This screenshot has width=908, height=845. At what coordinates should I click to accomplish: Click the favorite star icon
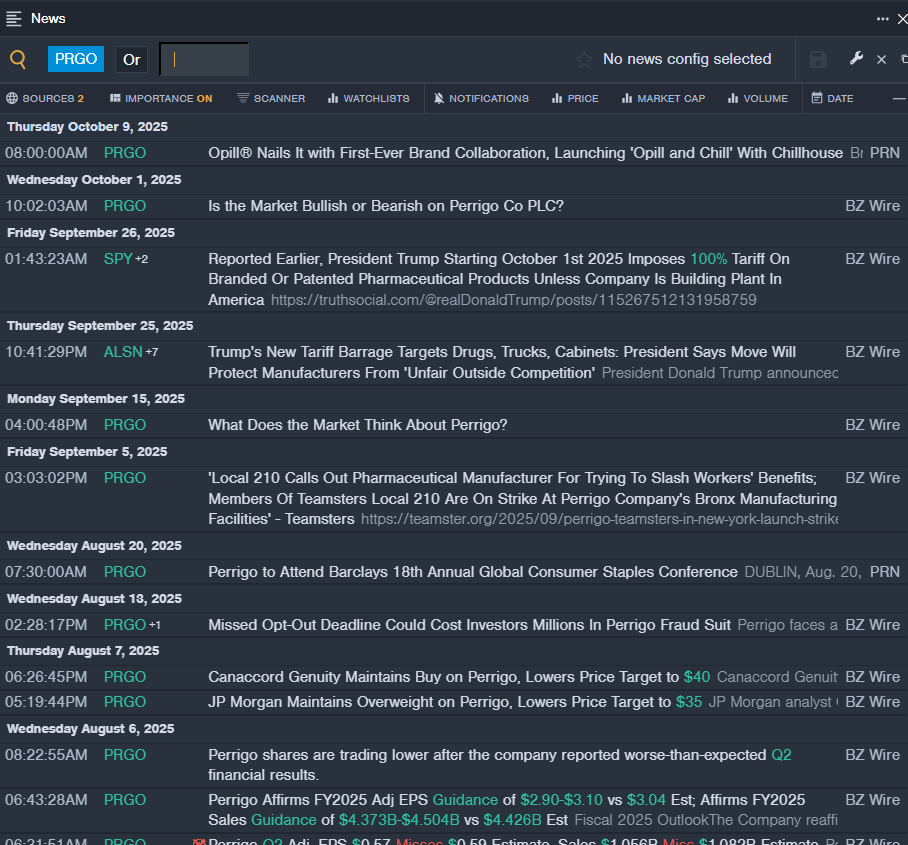pos(584,60)
